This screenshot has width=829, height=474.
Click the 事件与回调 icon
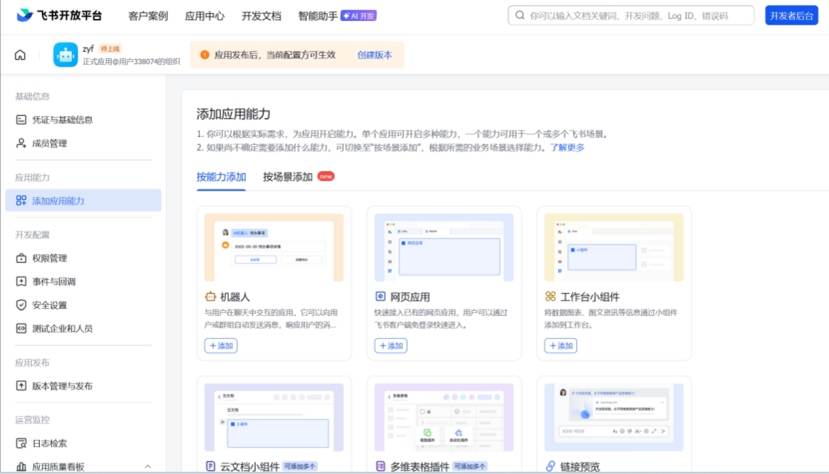tap(21, 282)
